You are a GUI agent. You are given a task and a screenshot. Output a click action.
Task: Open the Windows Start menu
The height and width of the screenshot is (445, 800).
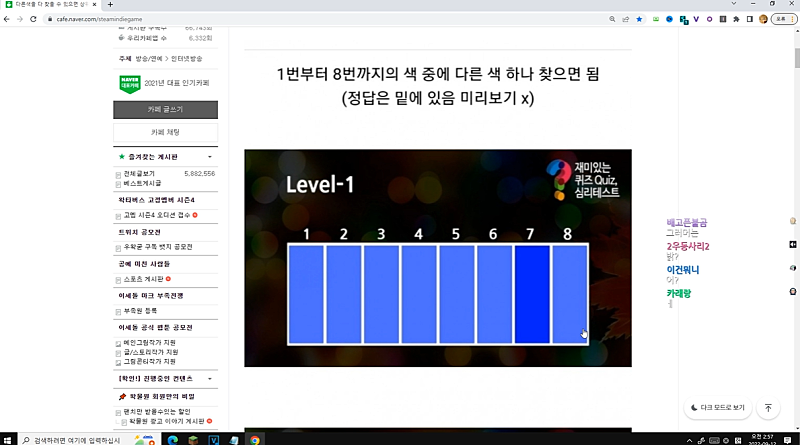7,439
